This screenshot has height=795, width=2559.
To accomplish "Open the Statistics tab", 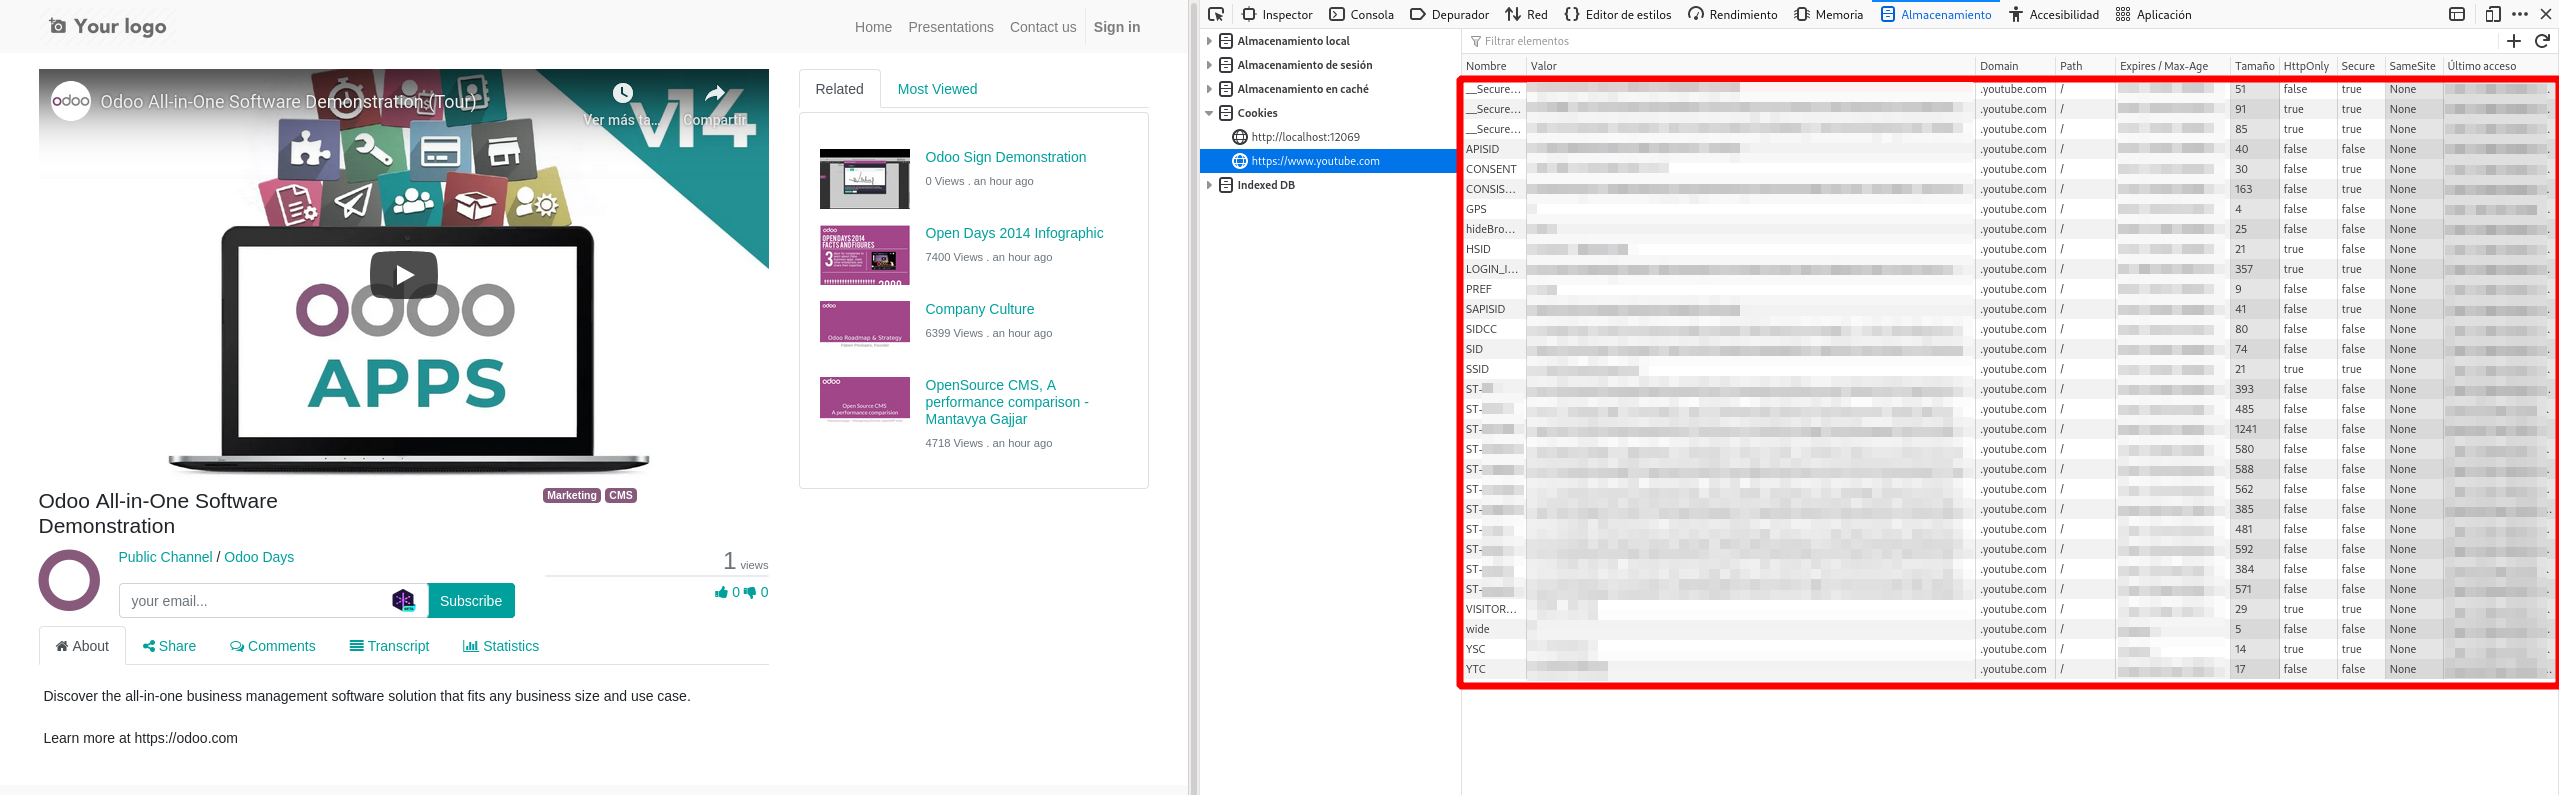I will 501,646.
